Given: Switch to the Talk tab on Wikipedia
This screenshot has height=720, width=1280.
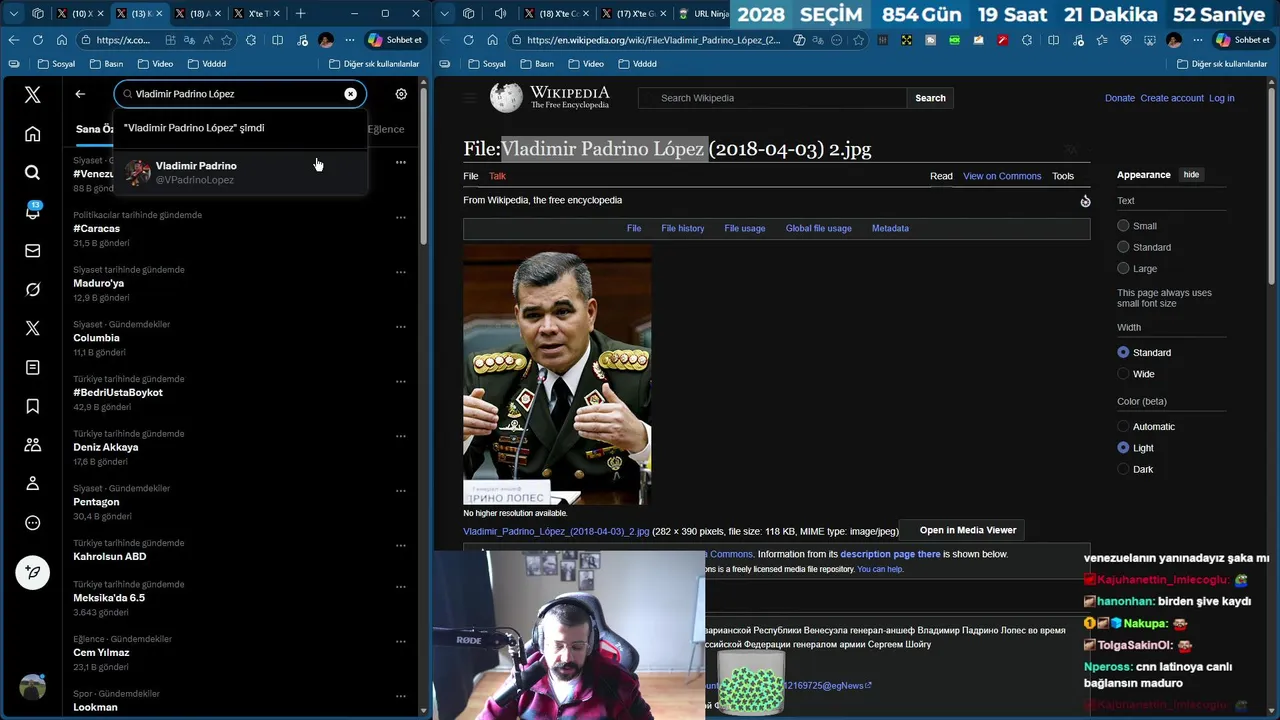Looking at the screenshot, I should (497, 176).
